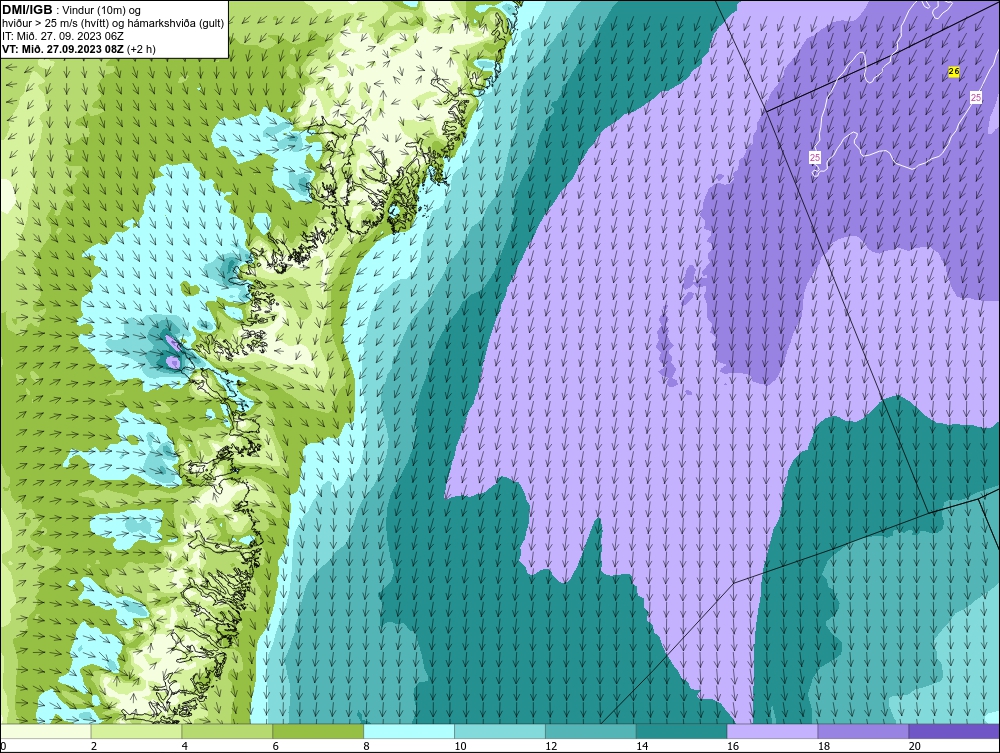Click the legend scale value 0
This screenshot has height=753, width=1000.
(3, 746)
